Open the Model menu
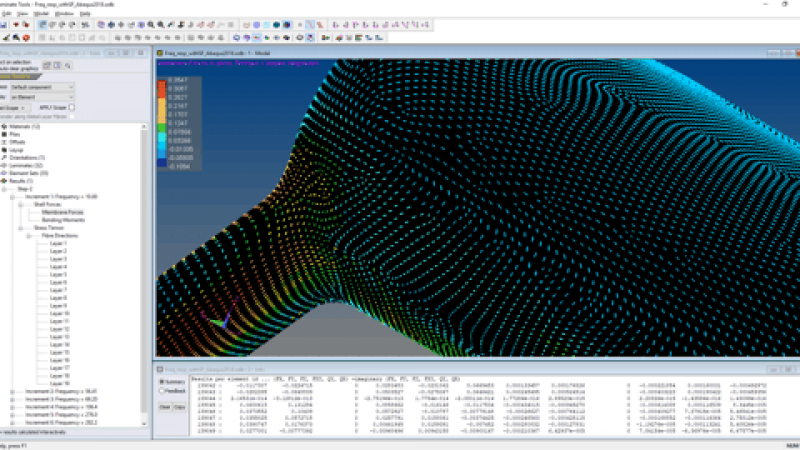The image size is (800, 450). click(39, 13)
